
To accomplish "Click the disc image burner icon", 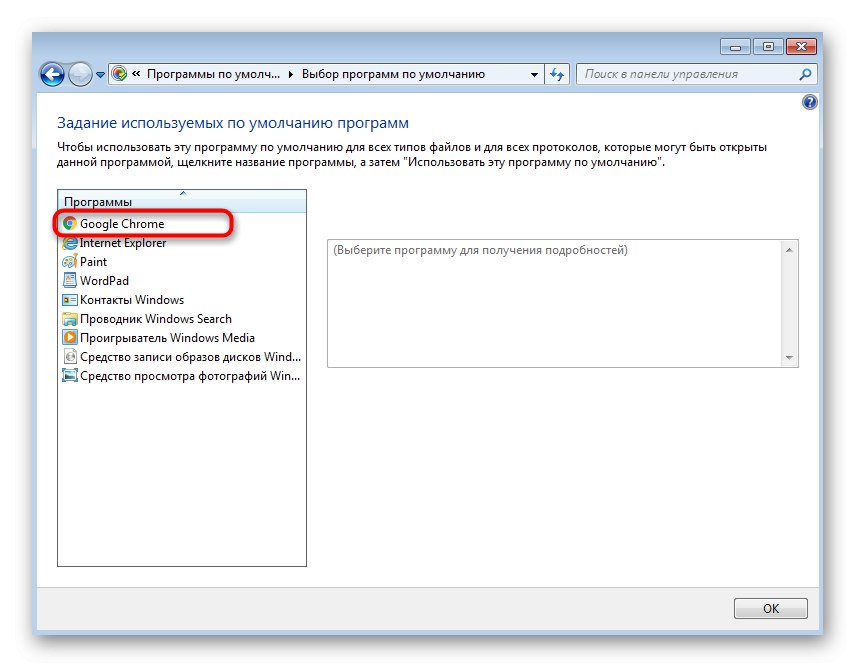I will coord(70,357).
